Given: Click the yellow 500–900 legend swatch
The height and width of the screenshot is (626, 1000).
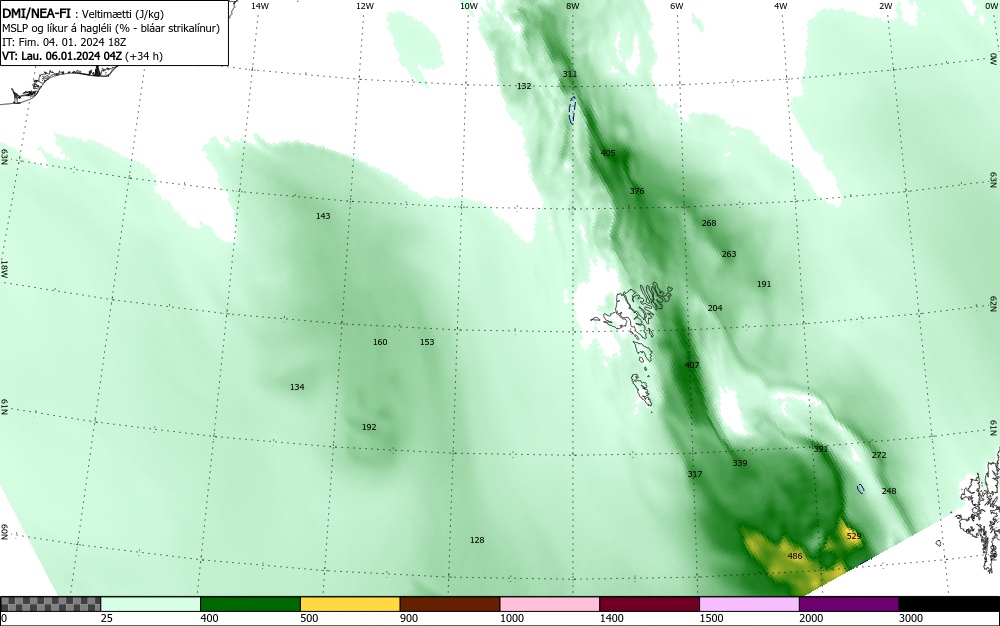Looking at the screenshot, I should click(x=350, y=604).
